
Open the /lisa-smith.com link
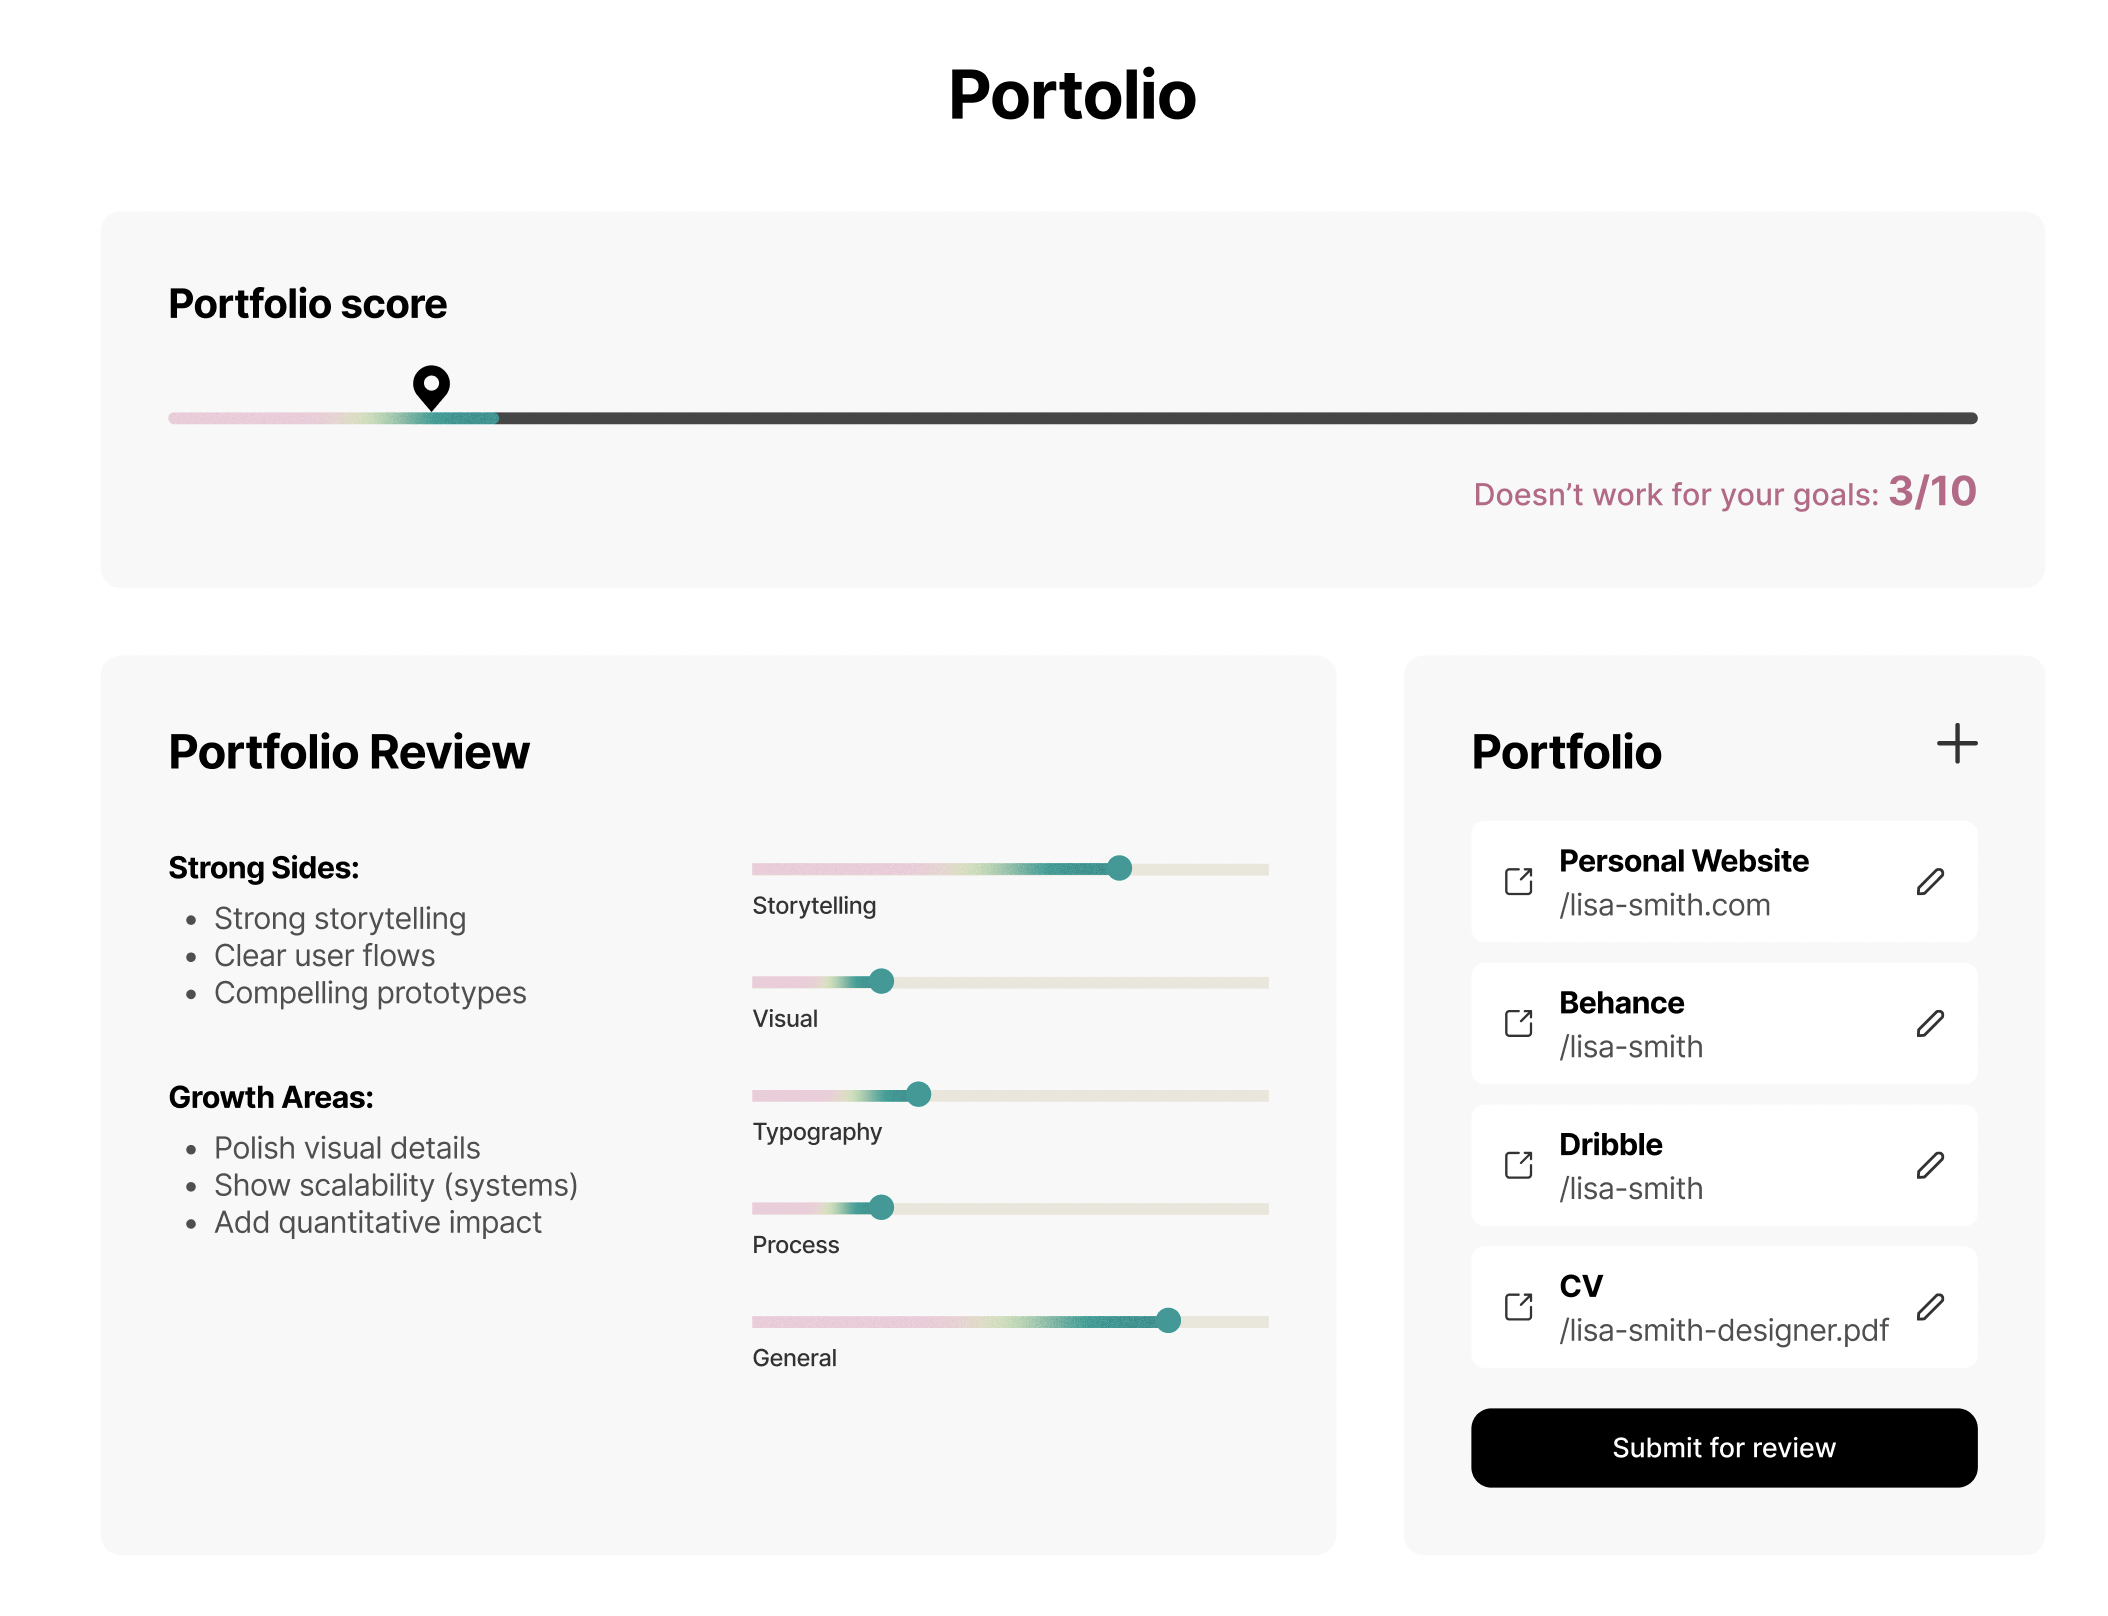click(x=1665, y=905)
